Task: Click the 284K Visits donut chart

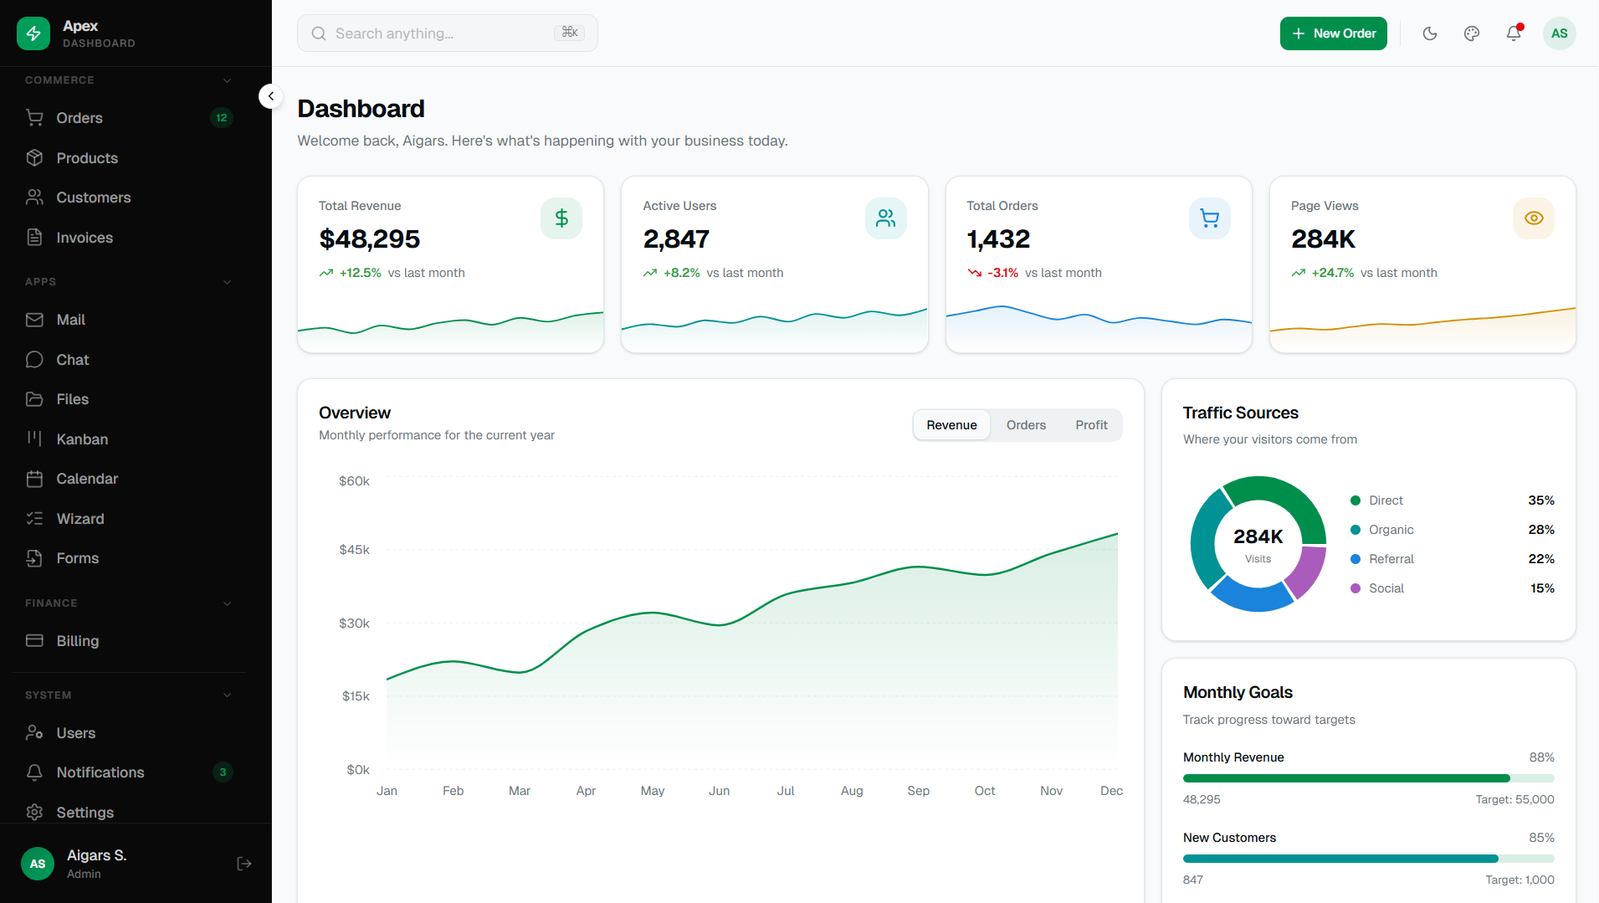Action: (x=1258, y=544)
